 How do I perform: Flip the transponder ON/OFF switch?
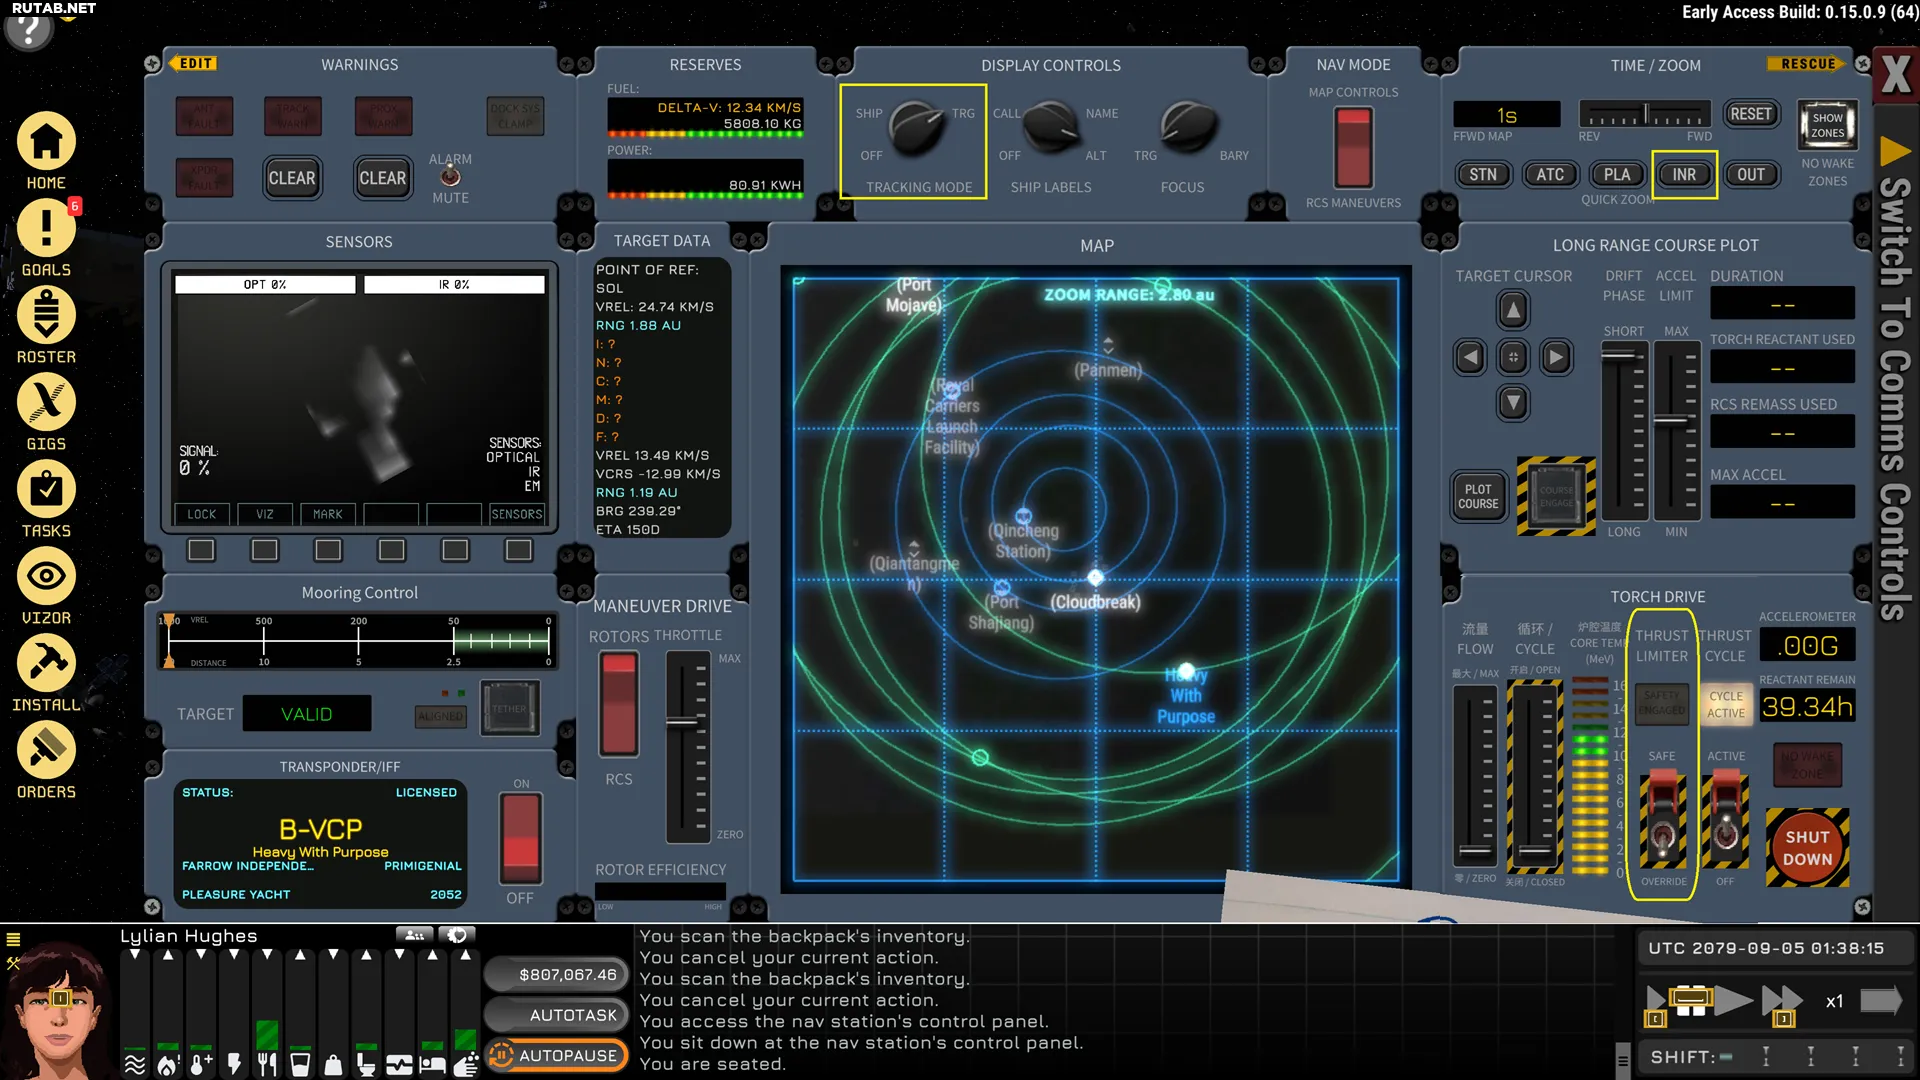(521, 837)
